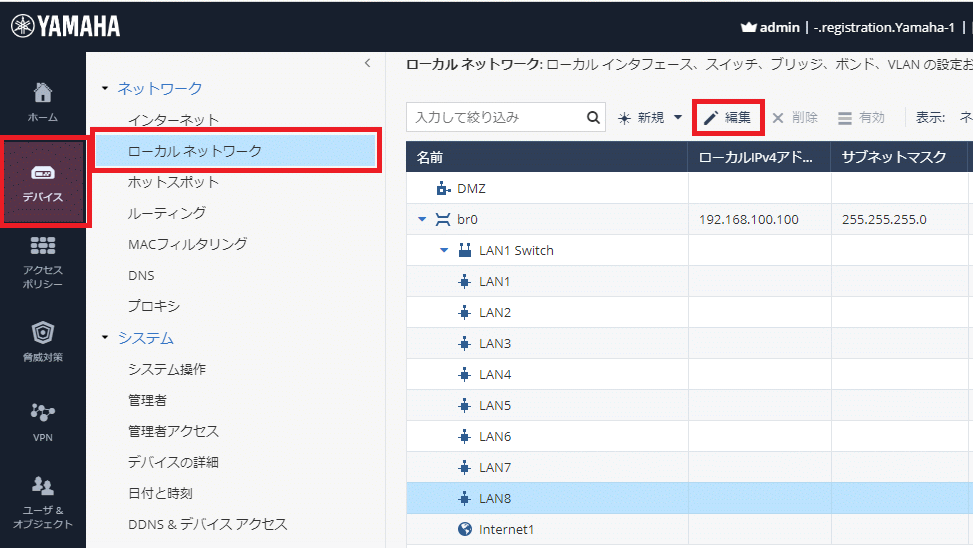973x550 pixels.
Task: Open the New dropdown menu
Action: [x=650, y=118]
